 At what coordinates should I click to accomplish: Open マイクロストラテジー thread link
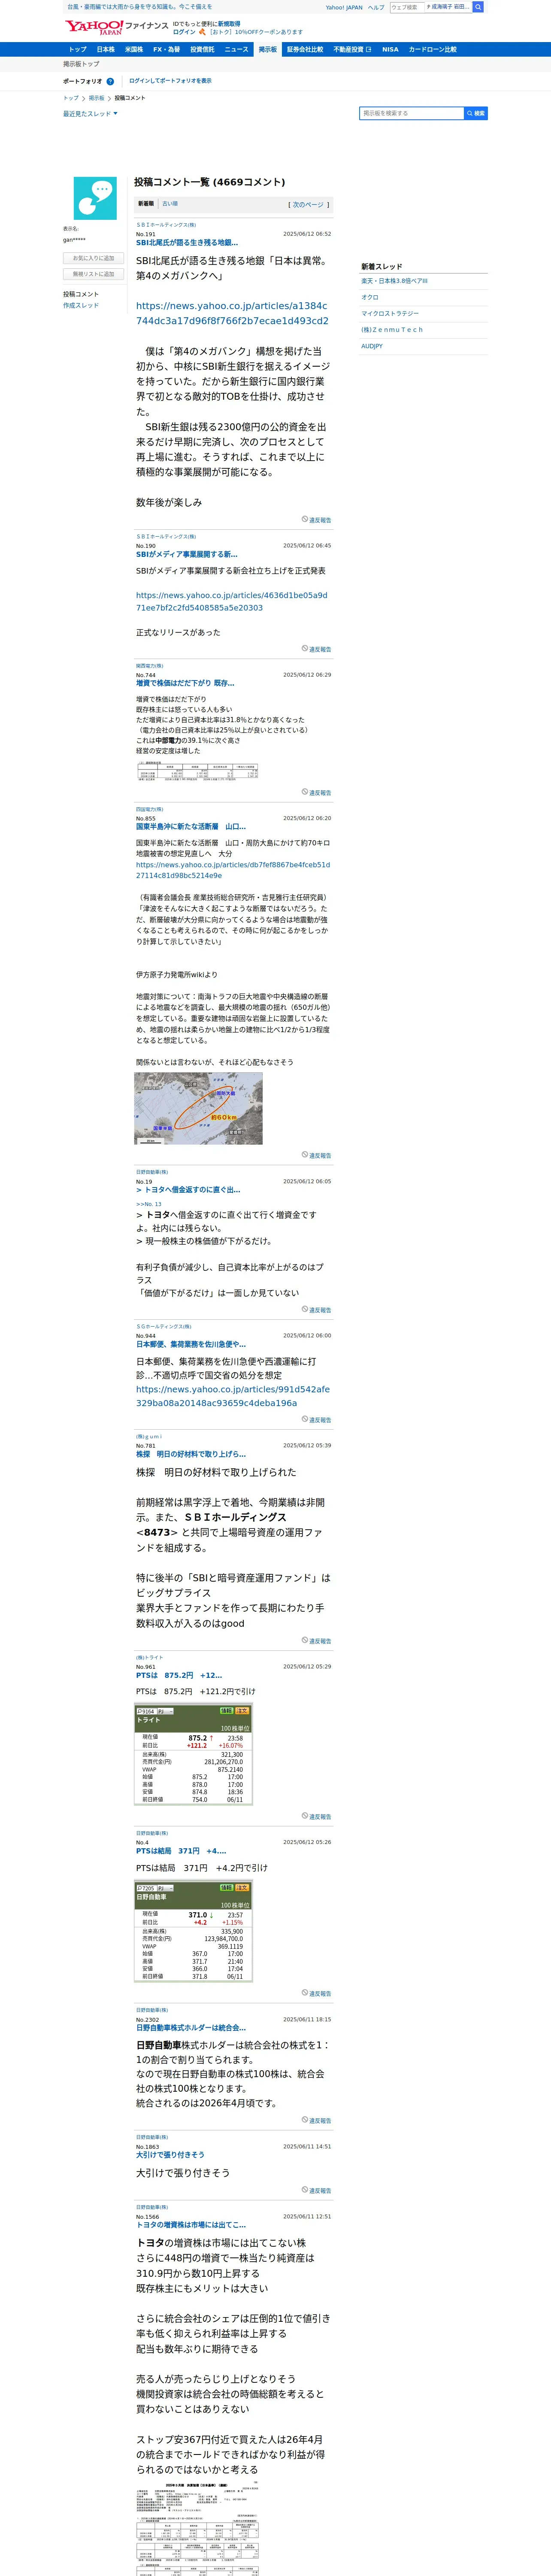[x=390, y=313]
